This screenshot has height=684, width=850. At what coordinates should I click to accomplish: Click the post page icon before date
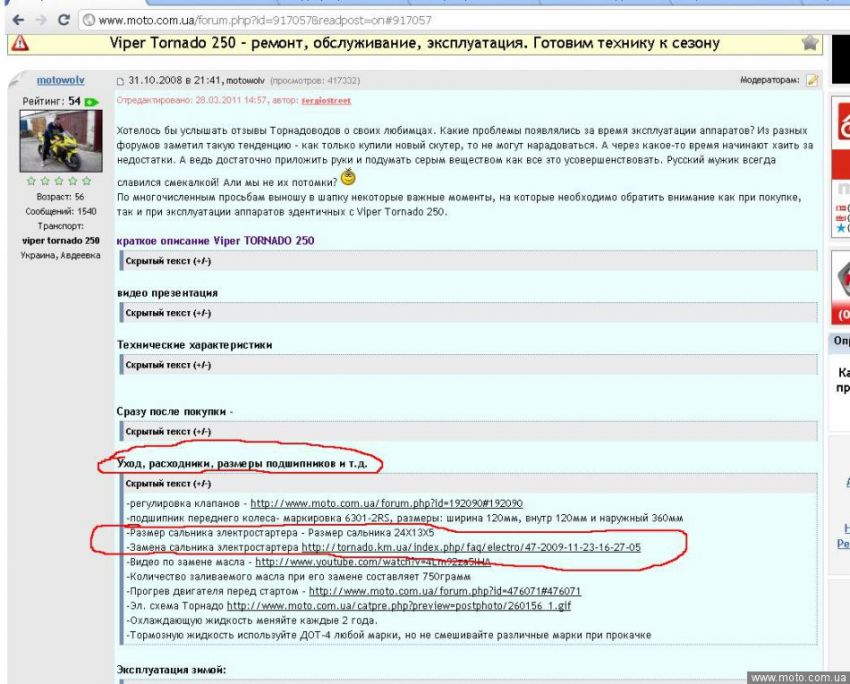point(121,81)
